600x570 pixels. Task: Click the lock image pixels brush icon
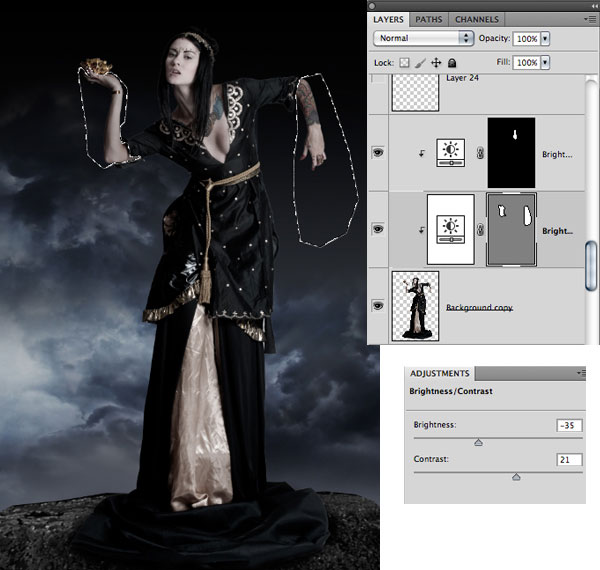coord(422,62)
